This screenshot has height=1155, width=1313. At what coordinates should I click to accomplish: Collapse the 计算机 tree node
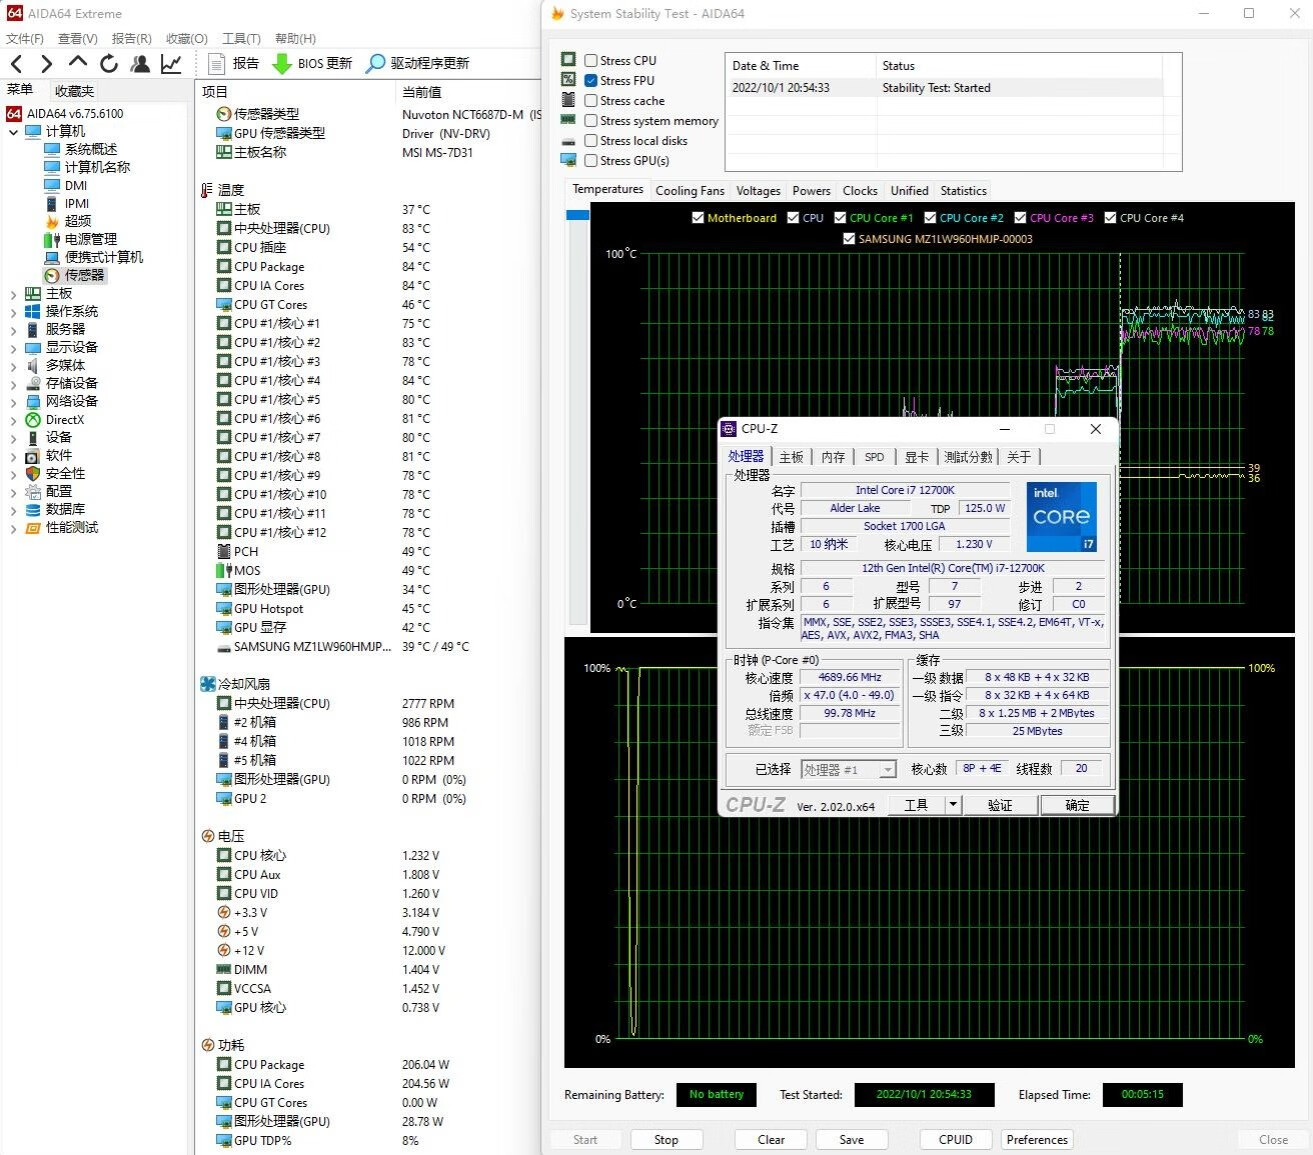coord(13,132)
